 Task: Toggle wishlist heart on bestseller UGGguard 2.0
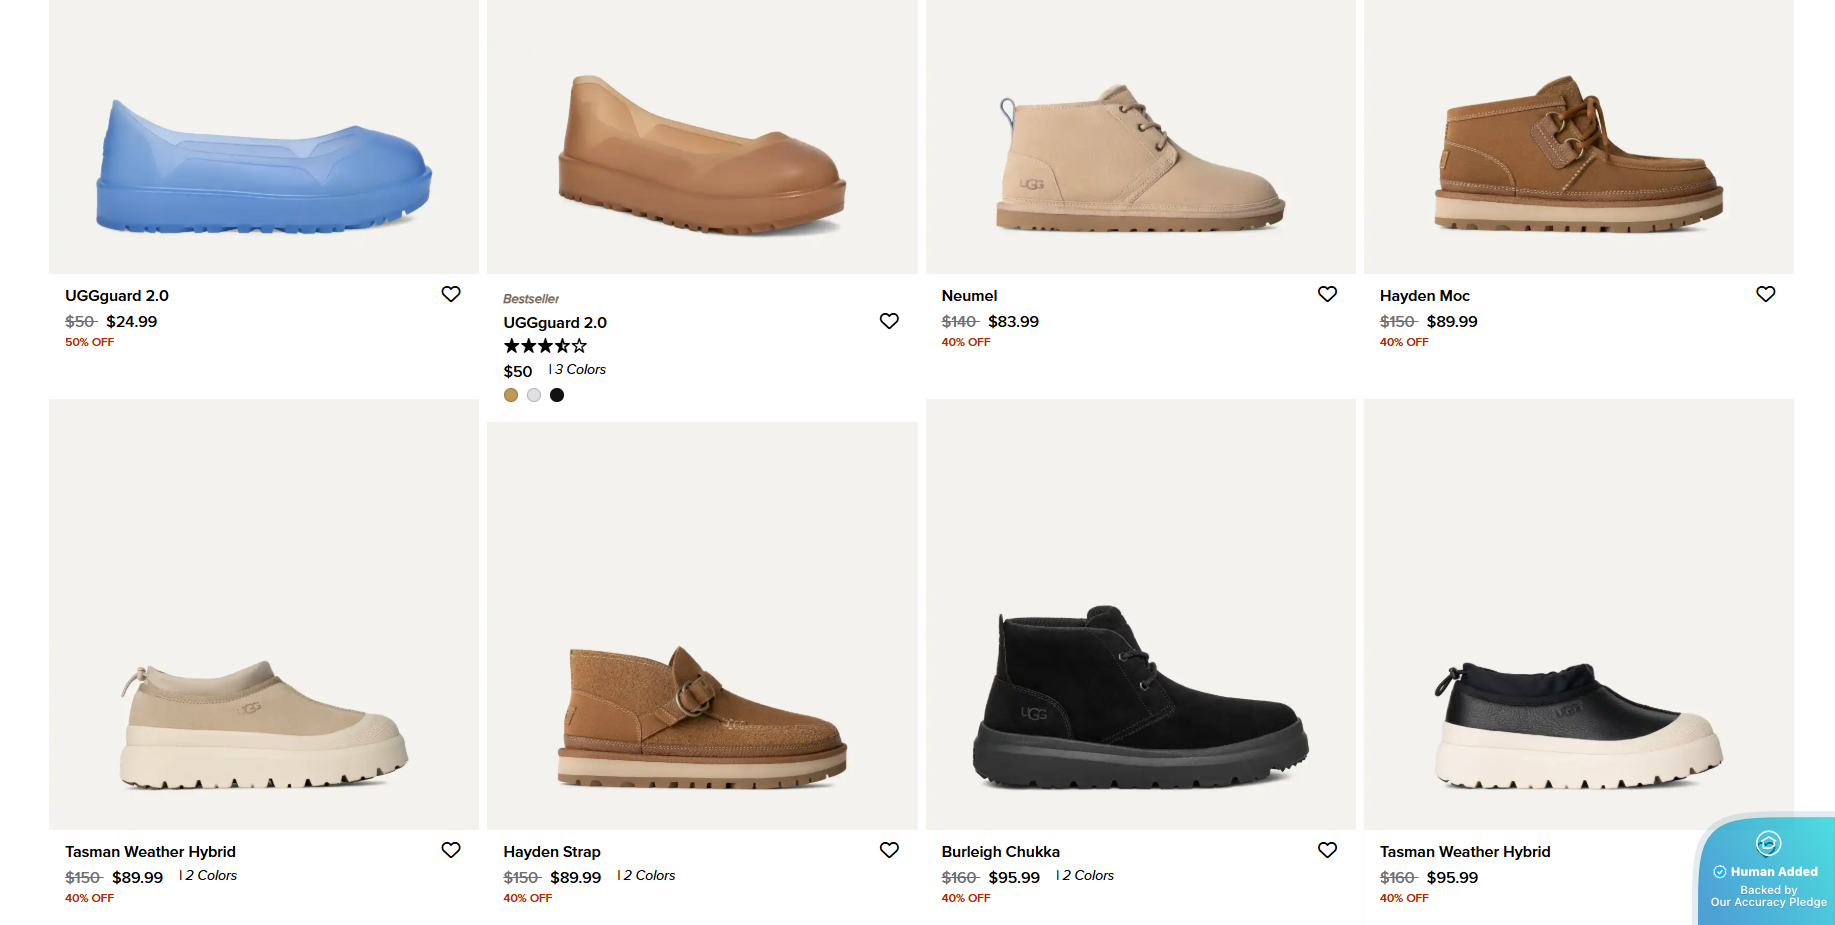click(889, 321)
